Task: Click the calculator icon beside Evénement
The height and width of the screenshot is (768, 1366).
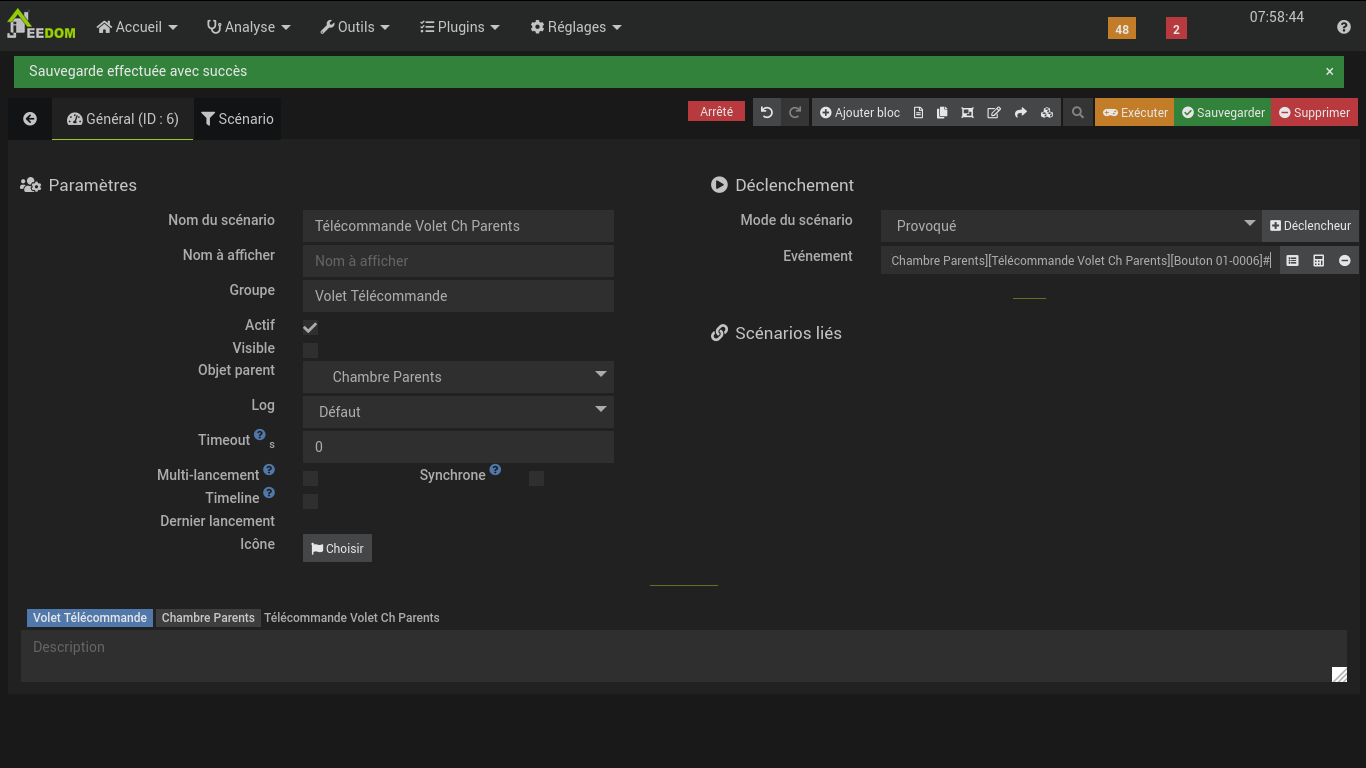Action: pos(1318,261)
